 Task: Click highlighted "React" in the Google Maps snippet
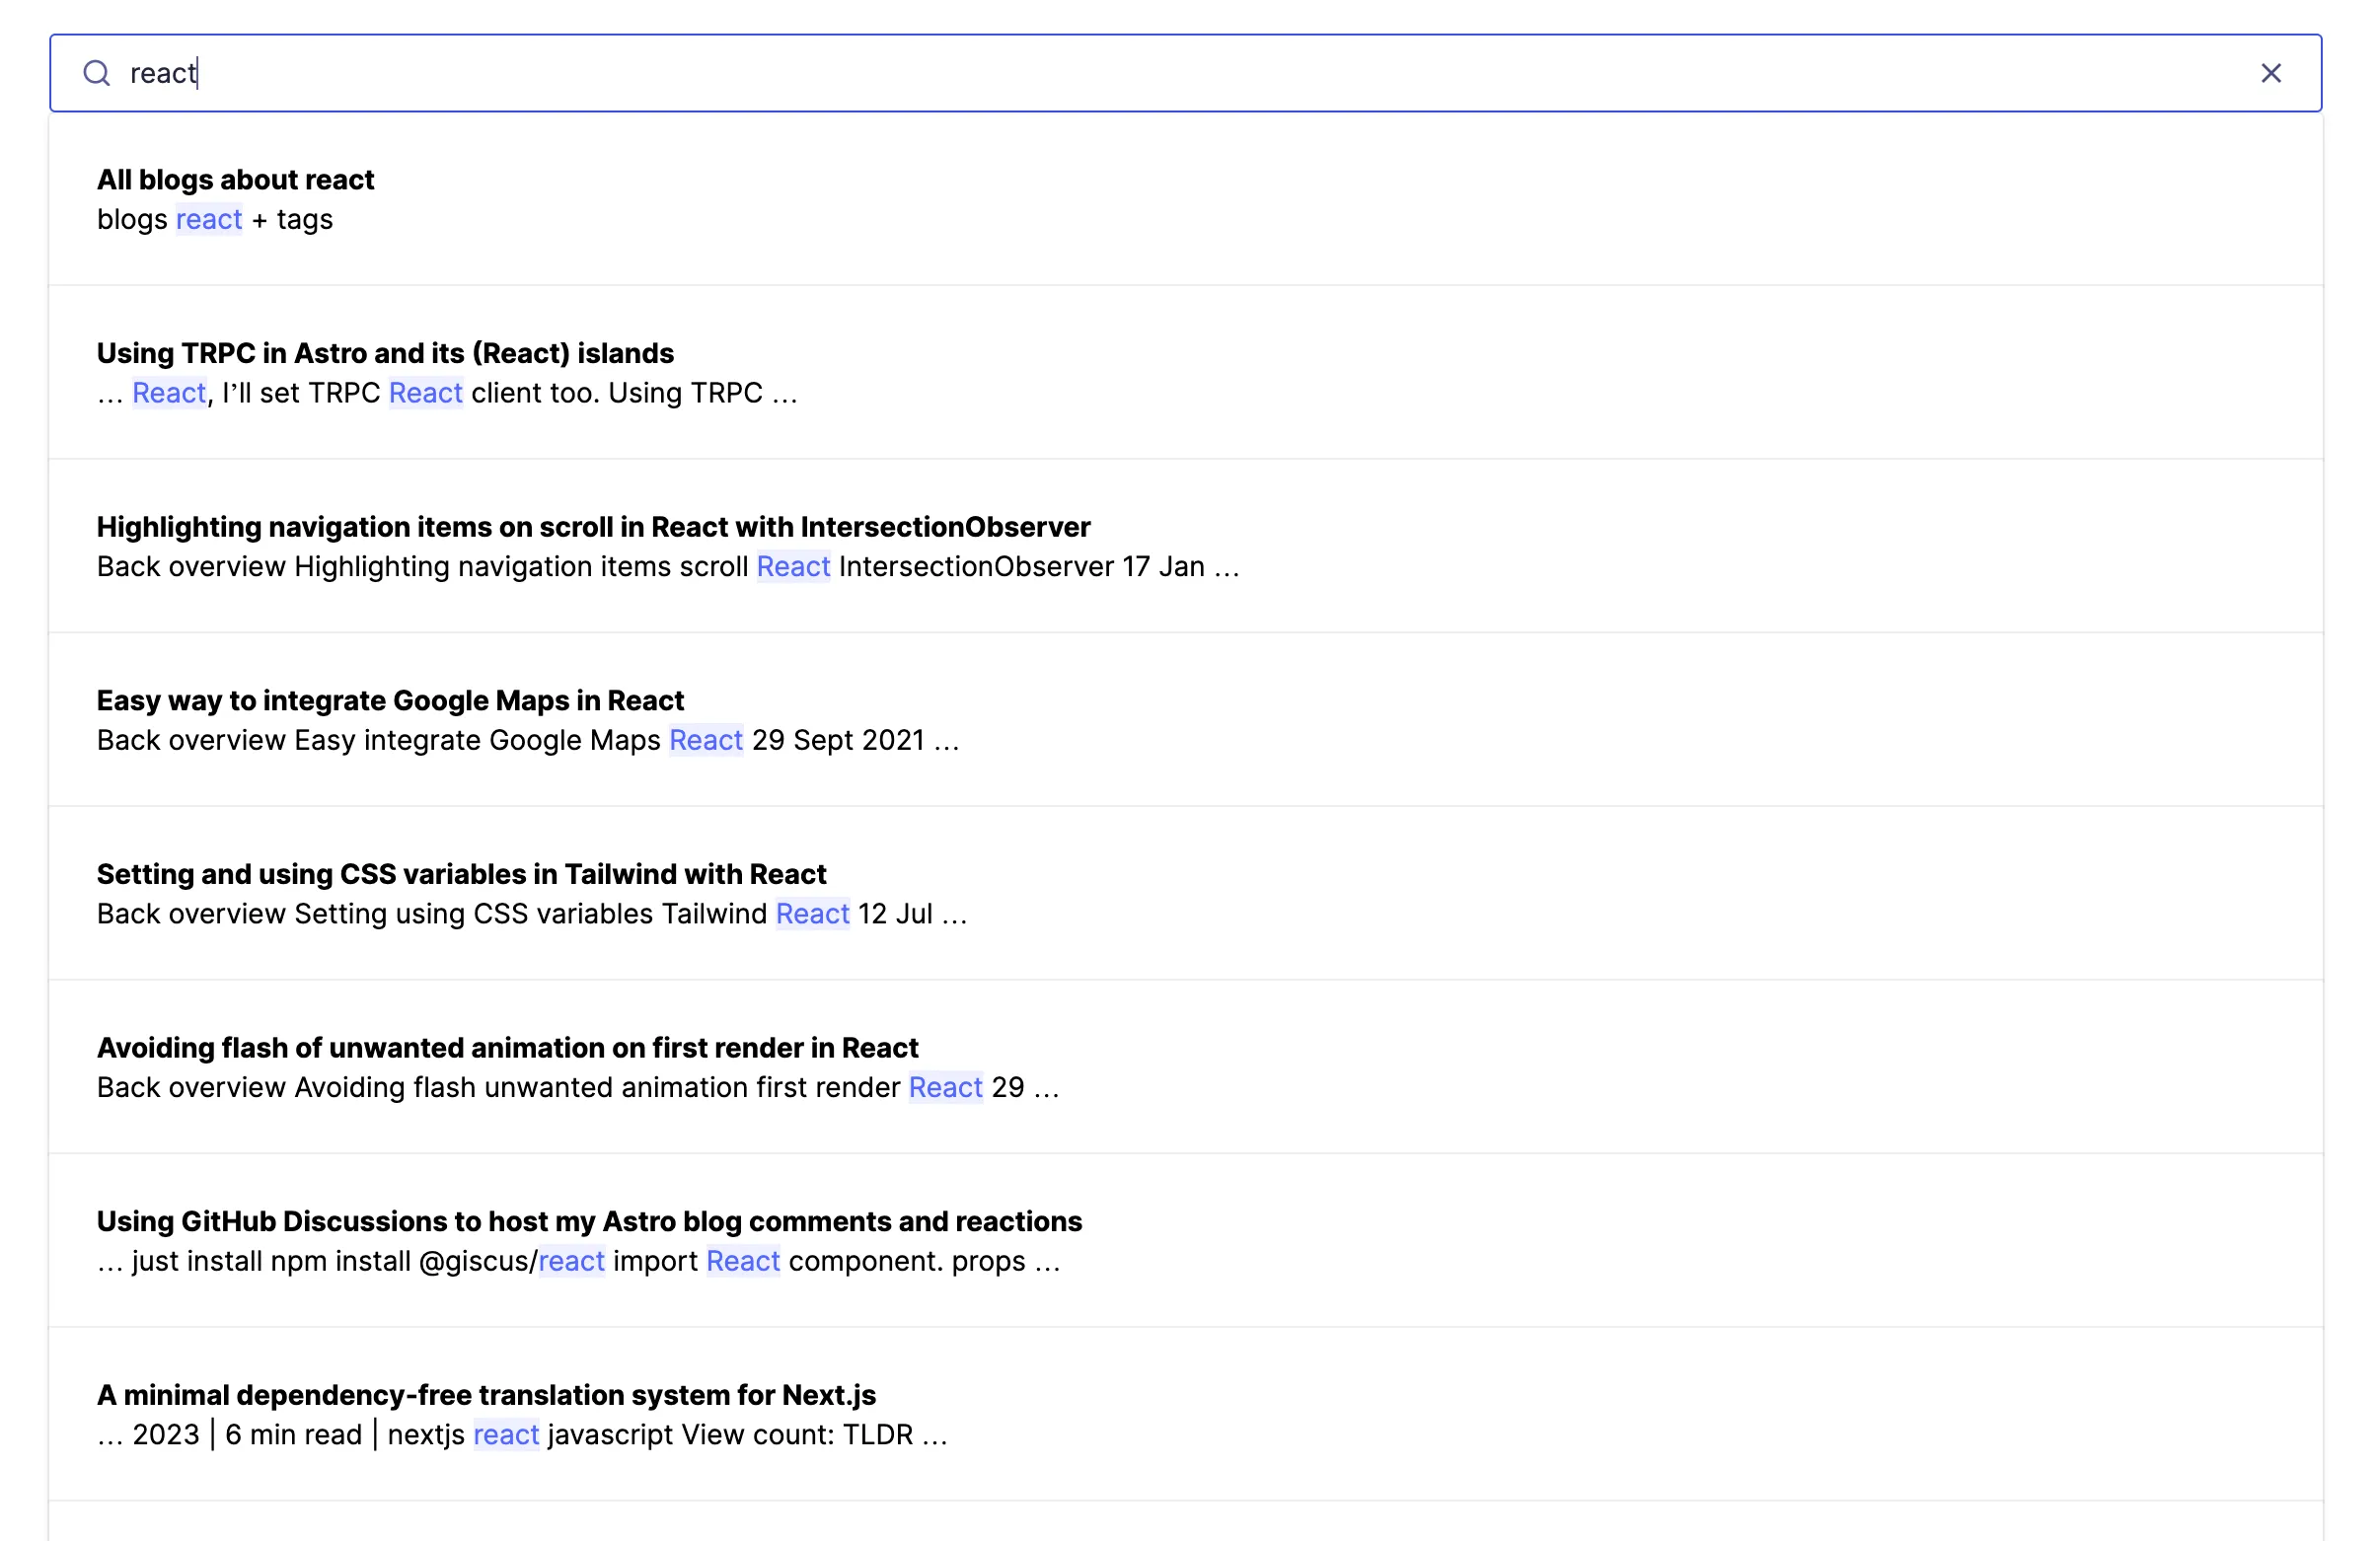point(705,740)
